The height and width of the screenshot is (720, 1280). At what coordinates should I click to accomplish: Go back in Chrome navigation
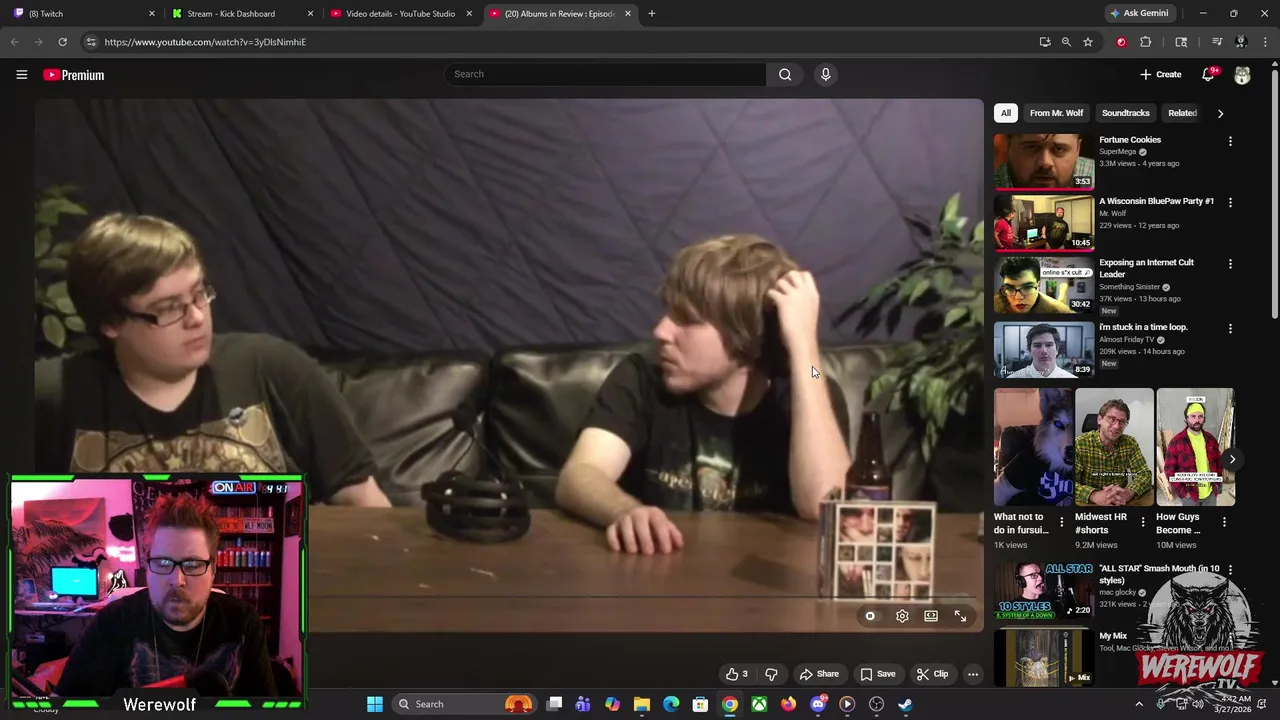coord(14,42)
